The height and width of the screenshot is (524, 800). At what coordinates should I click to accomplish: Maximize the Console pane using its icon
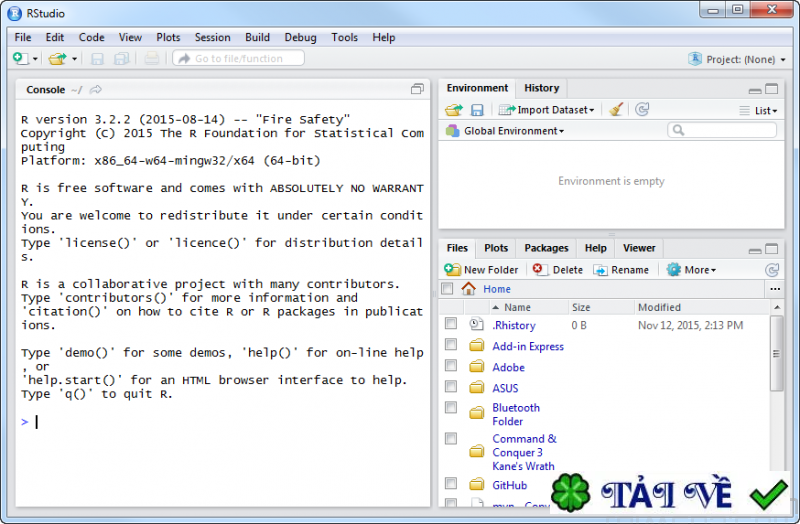[417, 89]
